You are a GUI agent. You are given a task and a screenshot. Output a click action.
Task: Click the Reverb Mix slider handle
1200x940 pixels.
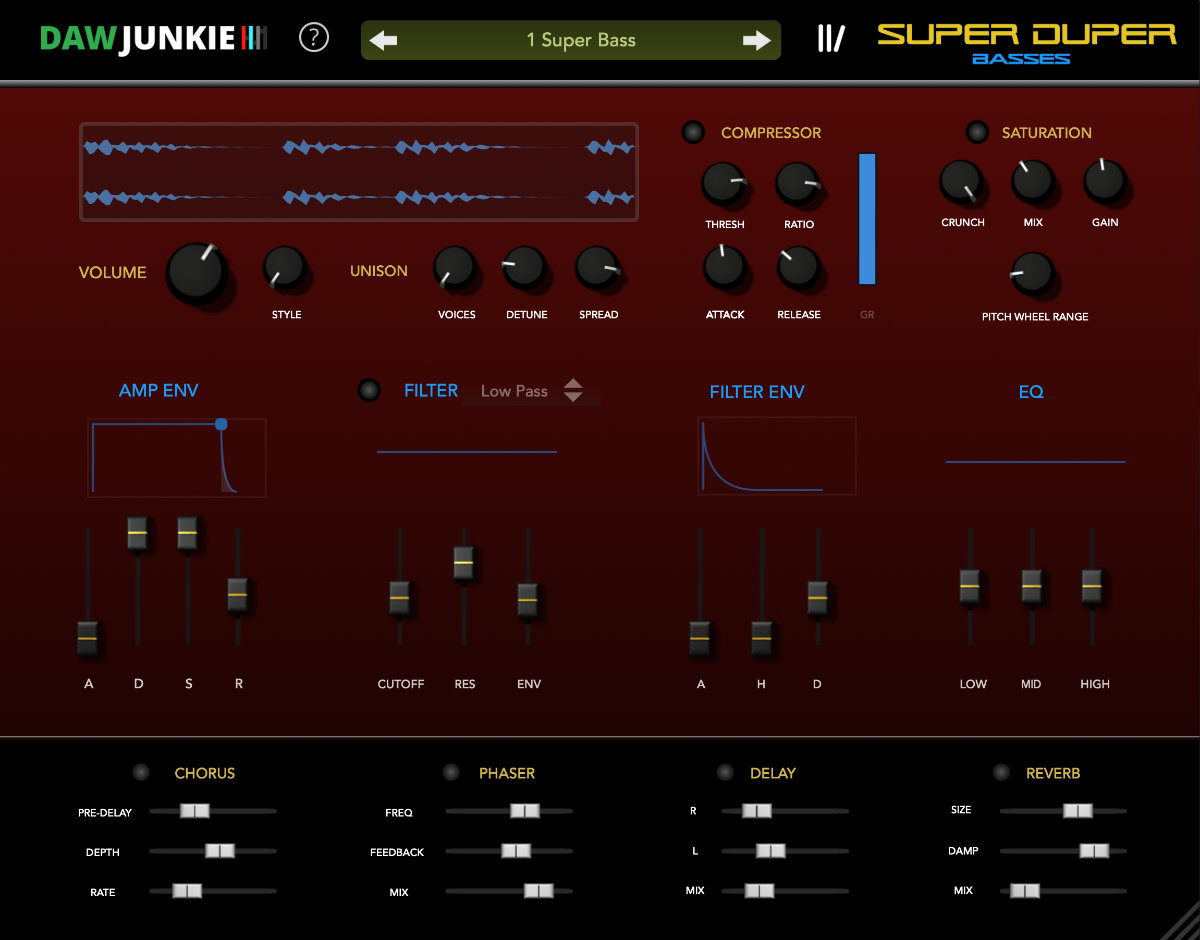tap(1025, 890)
